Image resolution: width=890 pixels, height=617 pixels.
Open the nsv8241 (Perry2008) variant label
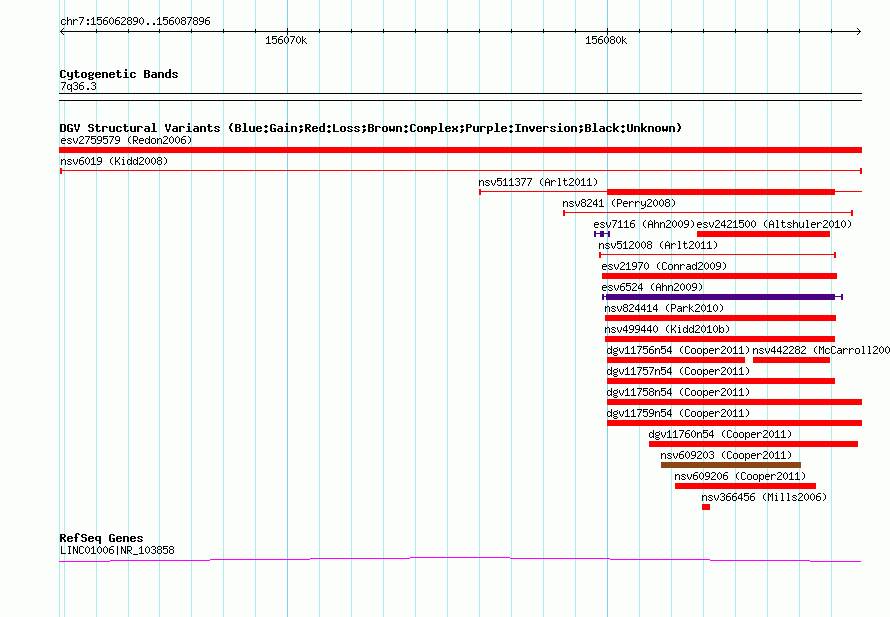619,203
